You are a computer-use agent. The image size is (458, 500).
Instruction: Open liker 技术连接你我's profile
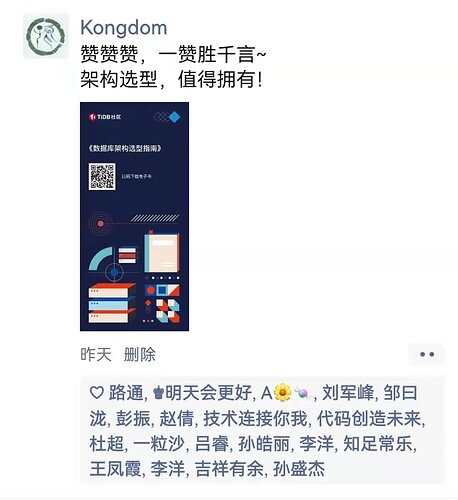255,418
